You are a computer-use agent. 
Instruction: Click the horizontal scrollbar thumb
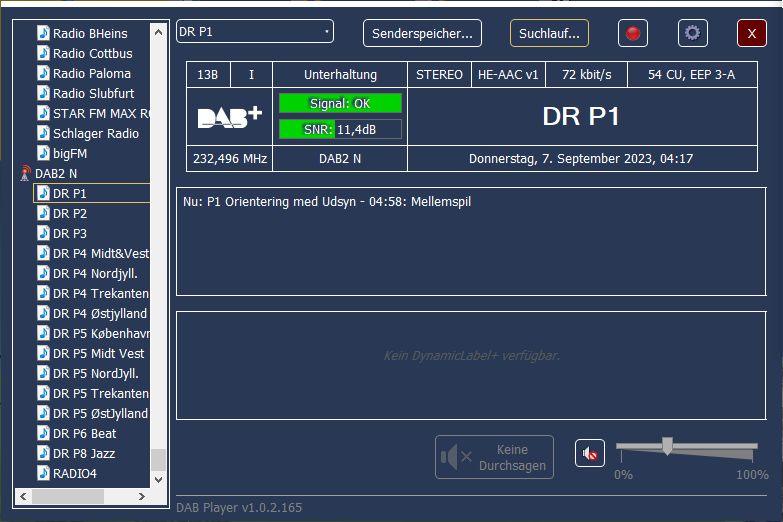(x=68, y=496)
